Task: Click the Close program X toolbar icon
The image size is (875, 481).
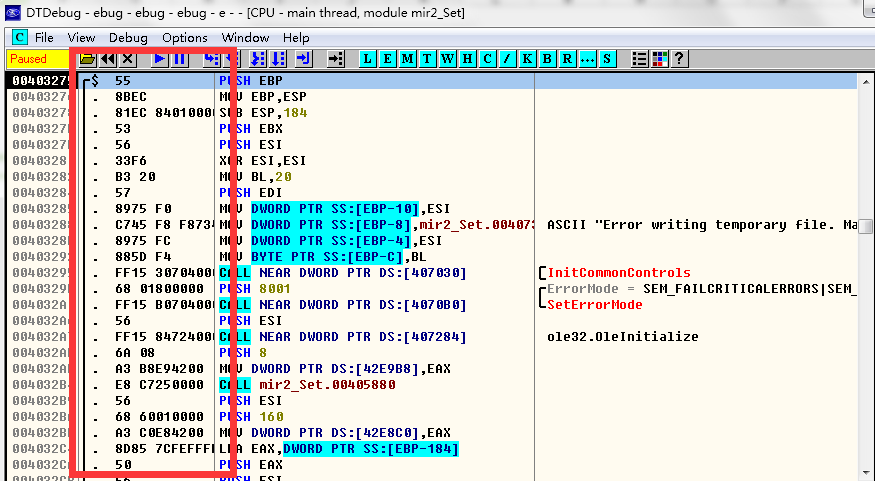Action: (x=128, y=59)
